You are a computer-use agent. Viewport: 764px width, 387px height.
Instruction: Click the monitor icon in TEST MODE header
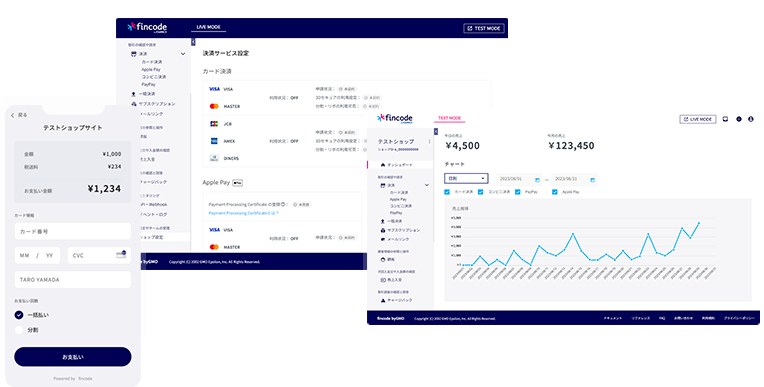point(725,119)
